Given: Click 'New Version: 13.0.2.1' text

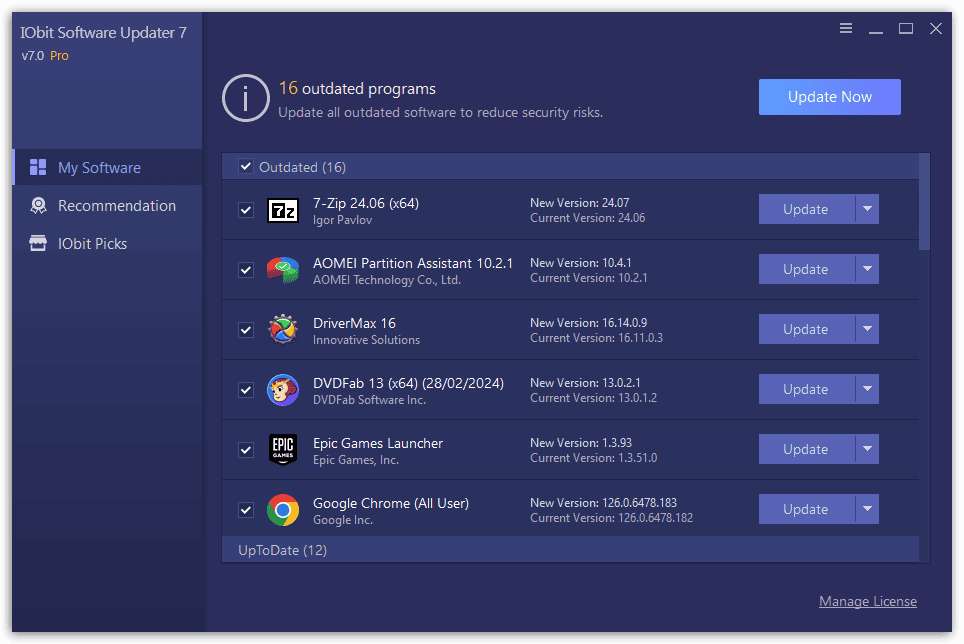Looking at the screenshot, I should point(585,382).
